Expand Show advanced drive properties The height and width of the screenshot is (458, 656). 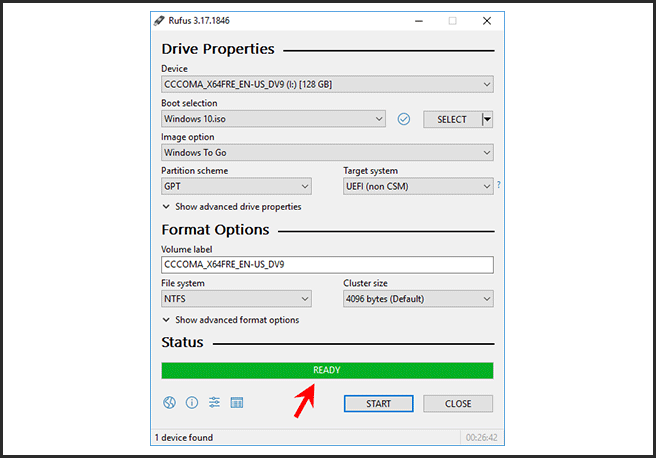click(x=232, y=207)
